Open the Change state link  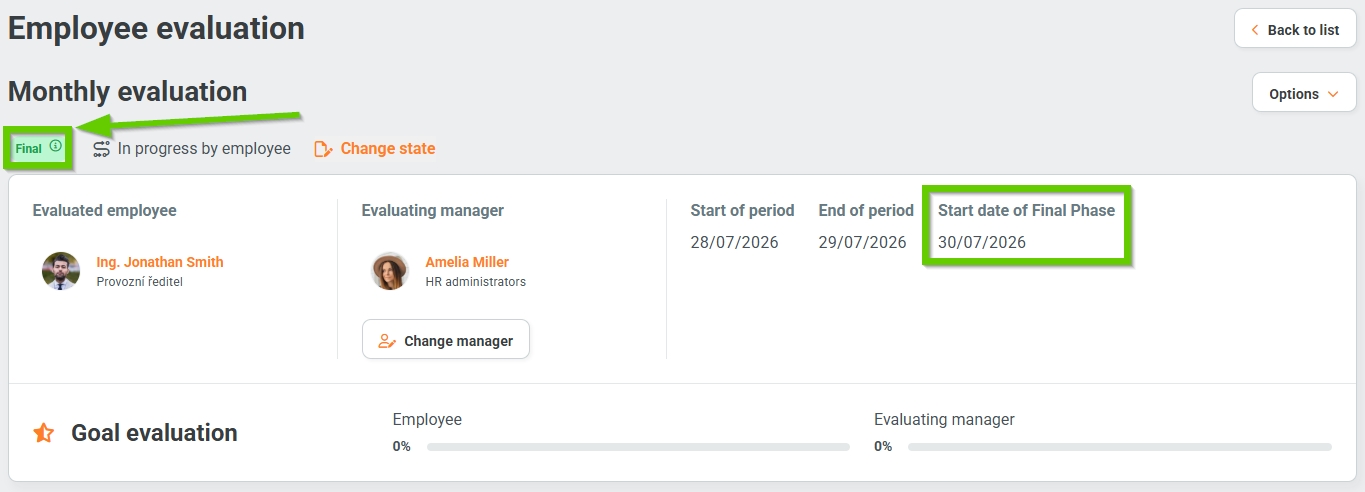coord(388,148)
